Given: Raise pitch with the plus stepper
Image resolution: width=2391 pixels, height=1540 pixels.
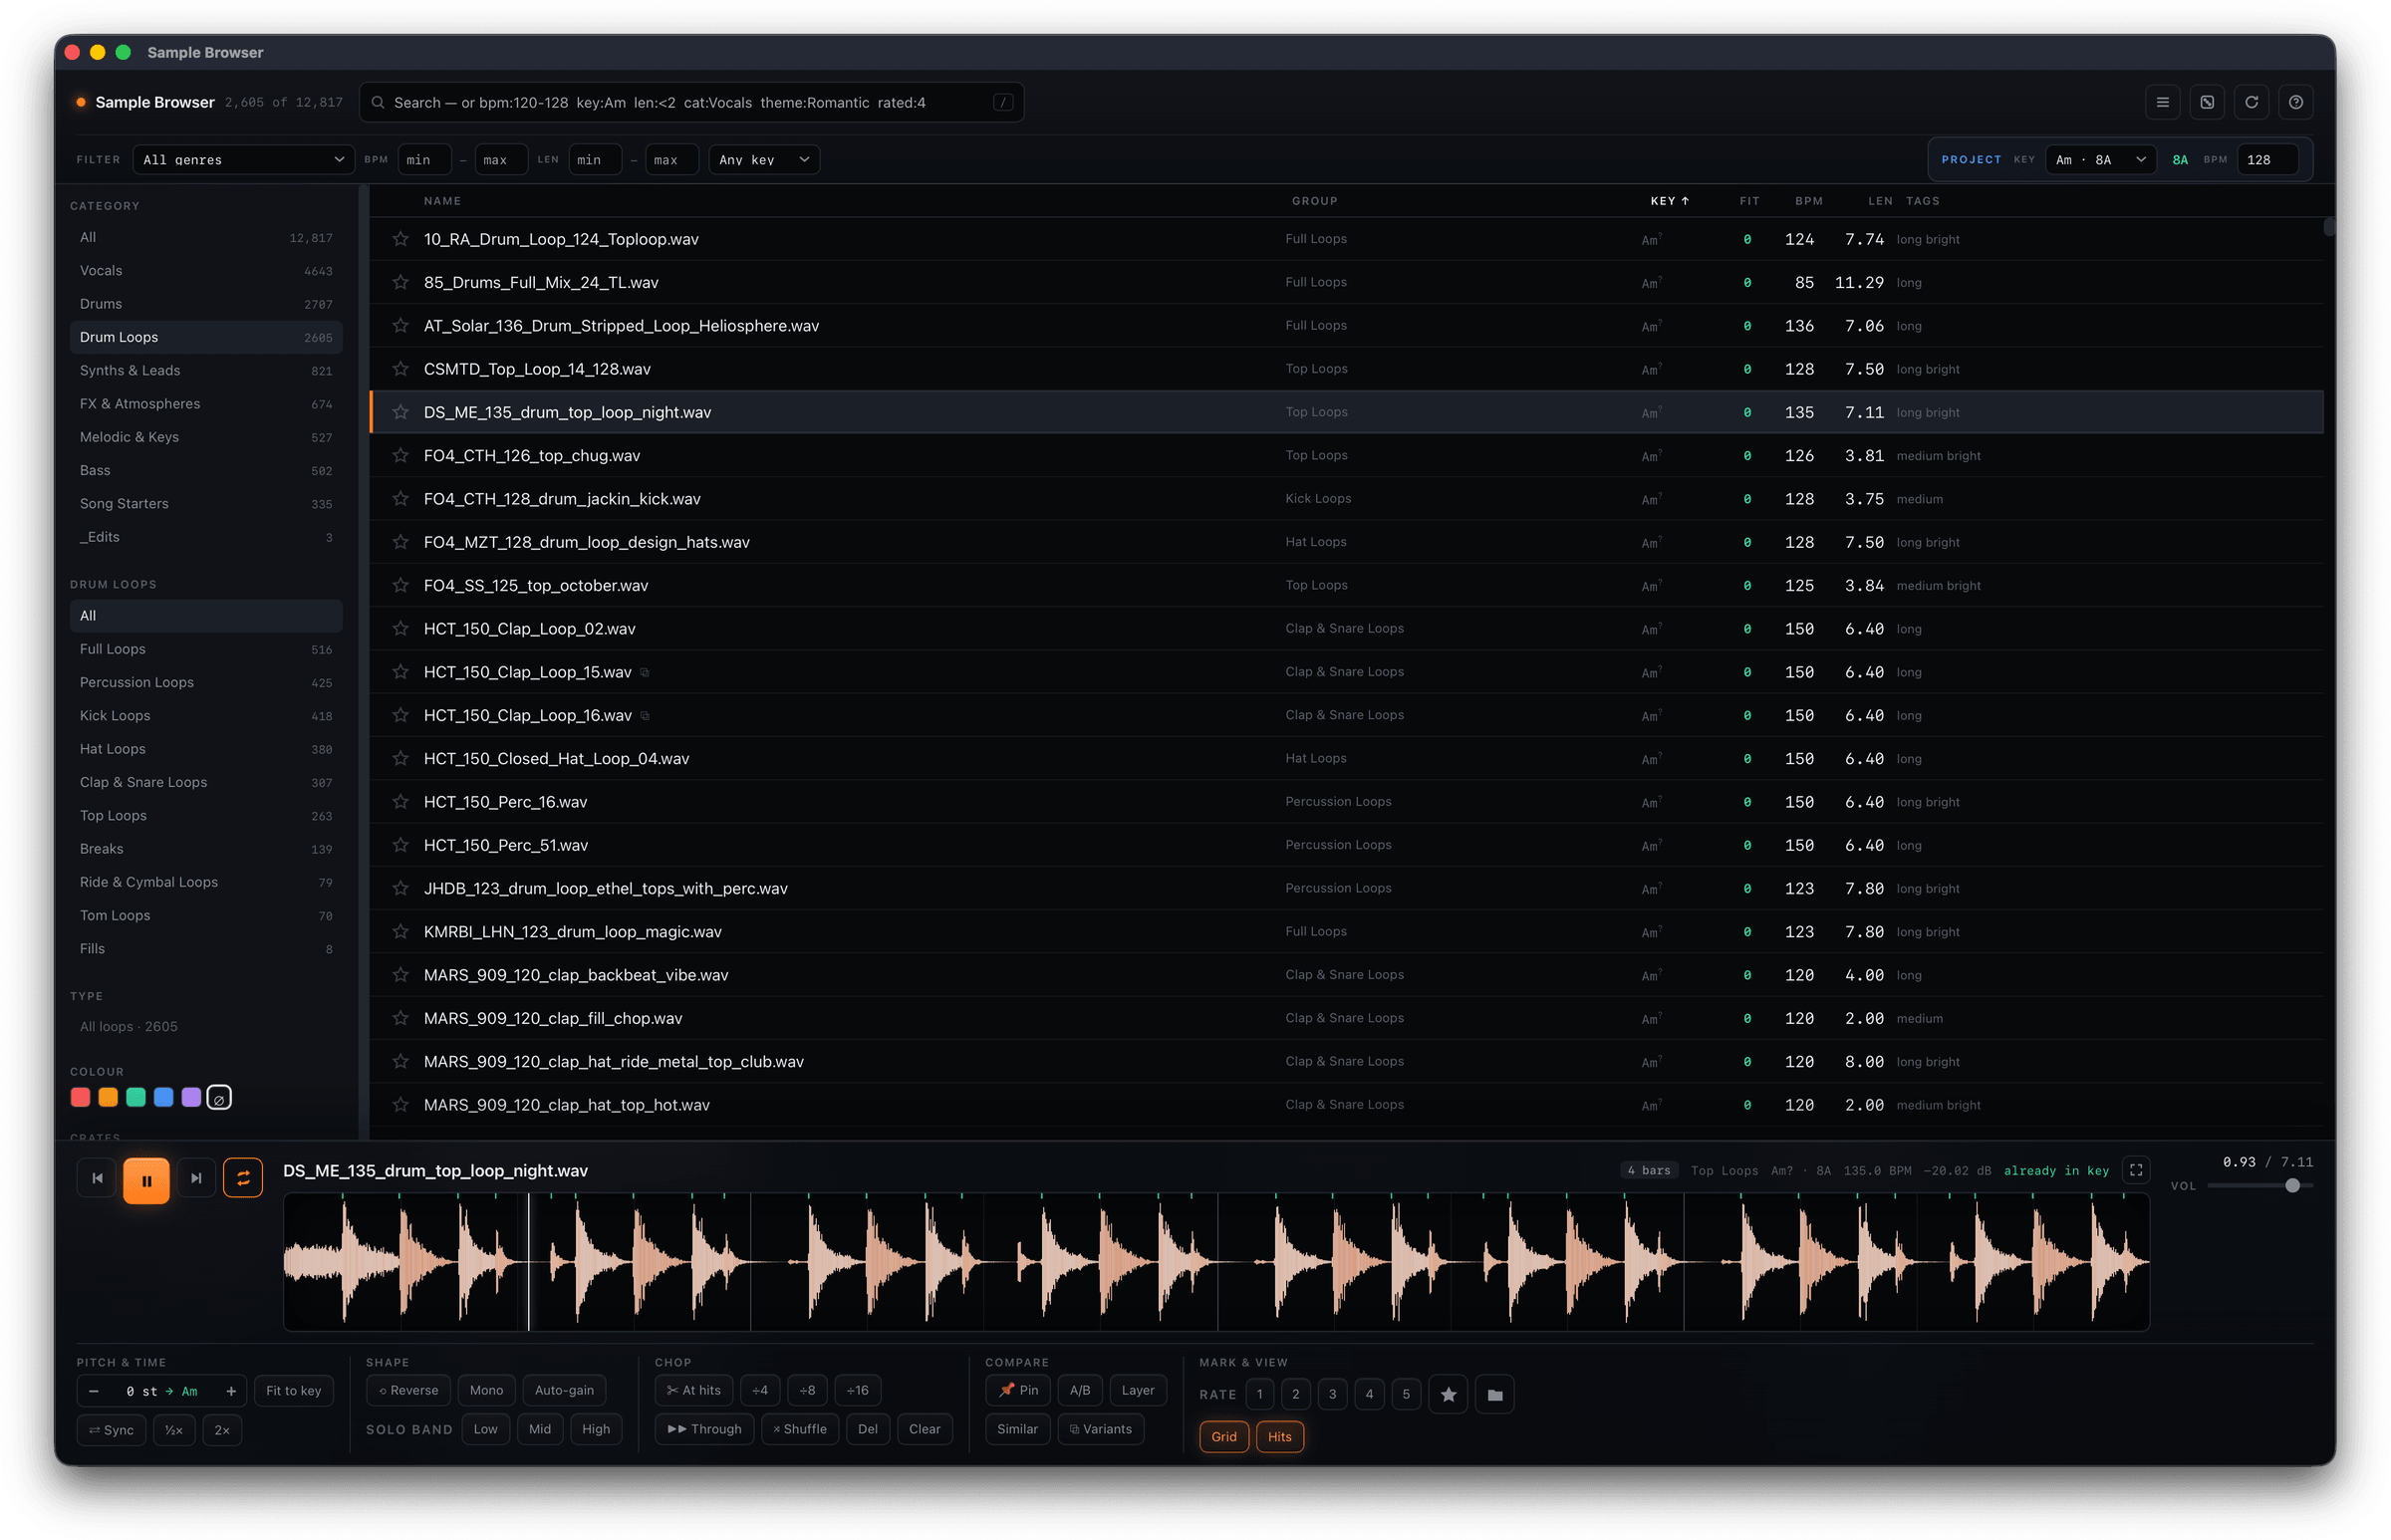Looking at the screenshot, I should click(231, 1391).
